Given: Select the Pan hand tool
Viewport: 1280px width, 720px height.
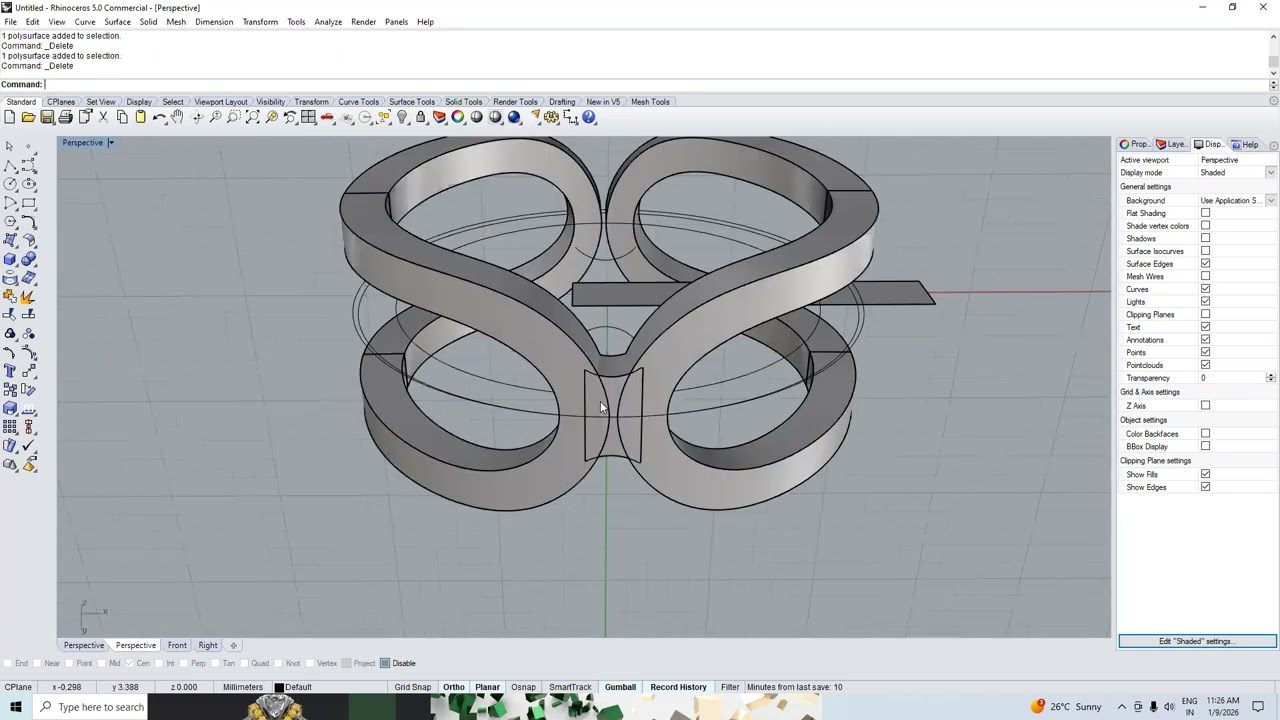Looking at the screenshot, I should point(178,118).
